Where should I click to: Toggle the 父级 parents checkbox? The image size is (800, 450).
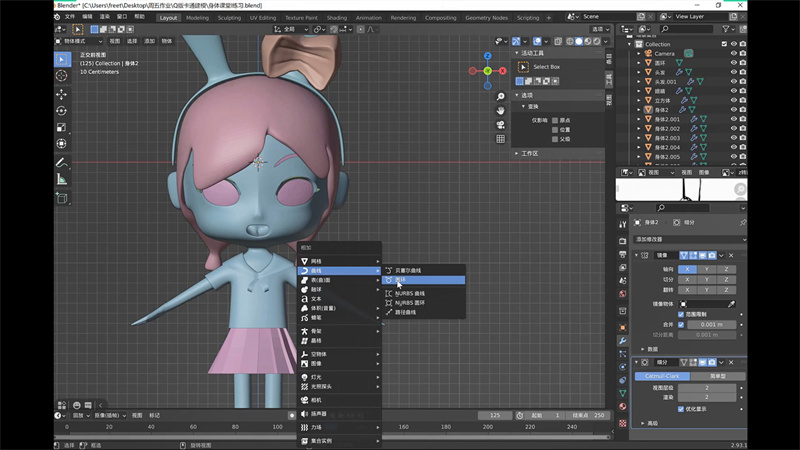click(555, 139)
